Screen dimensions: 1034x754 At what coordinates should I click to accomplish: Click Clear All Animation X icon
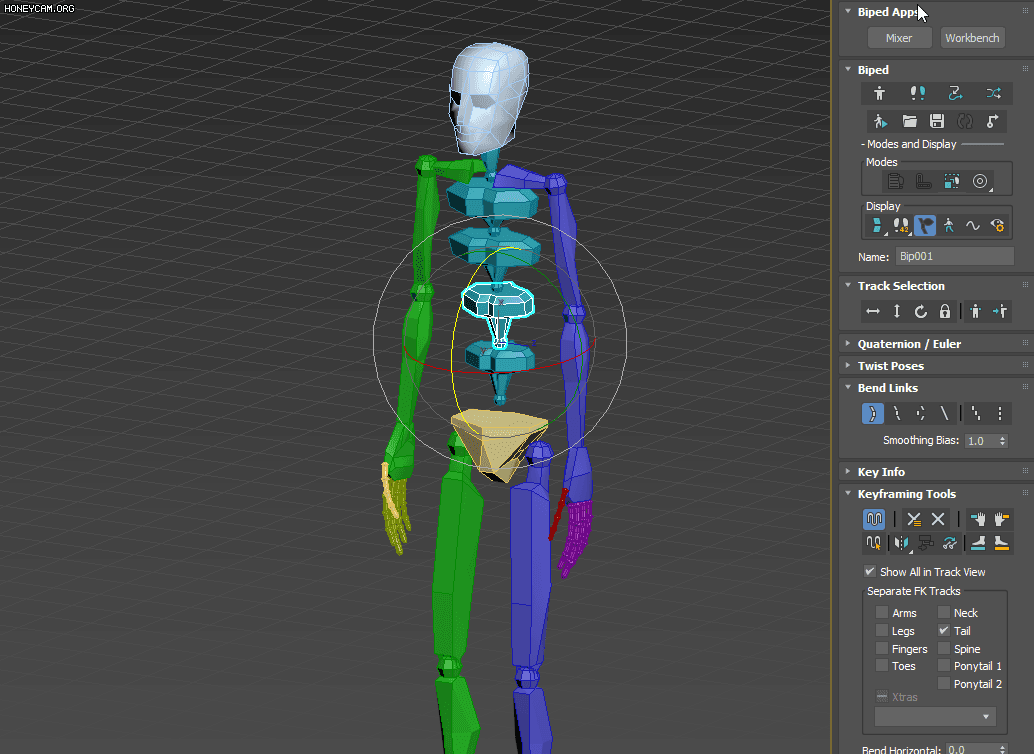pos(938,519)
